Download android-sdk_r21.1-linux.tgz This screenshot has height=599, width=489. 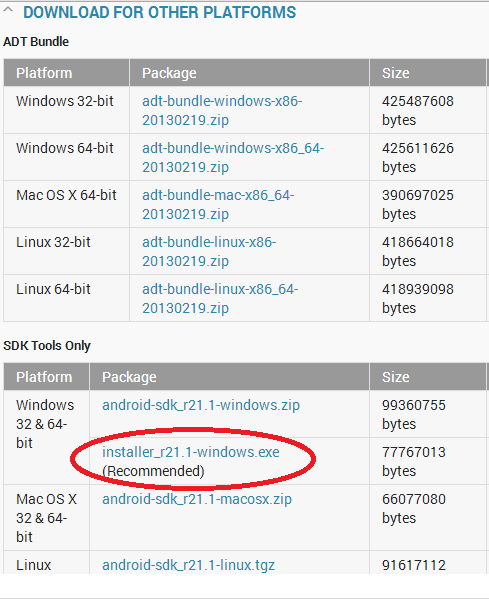188,565
